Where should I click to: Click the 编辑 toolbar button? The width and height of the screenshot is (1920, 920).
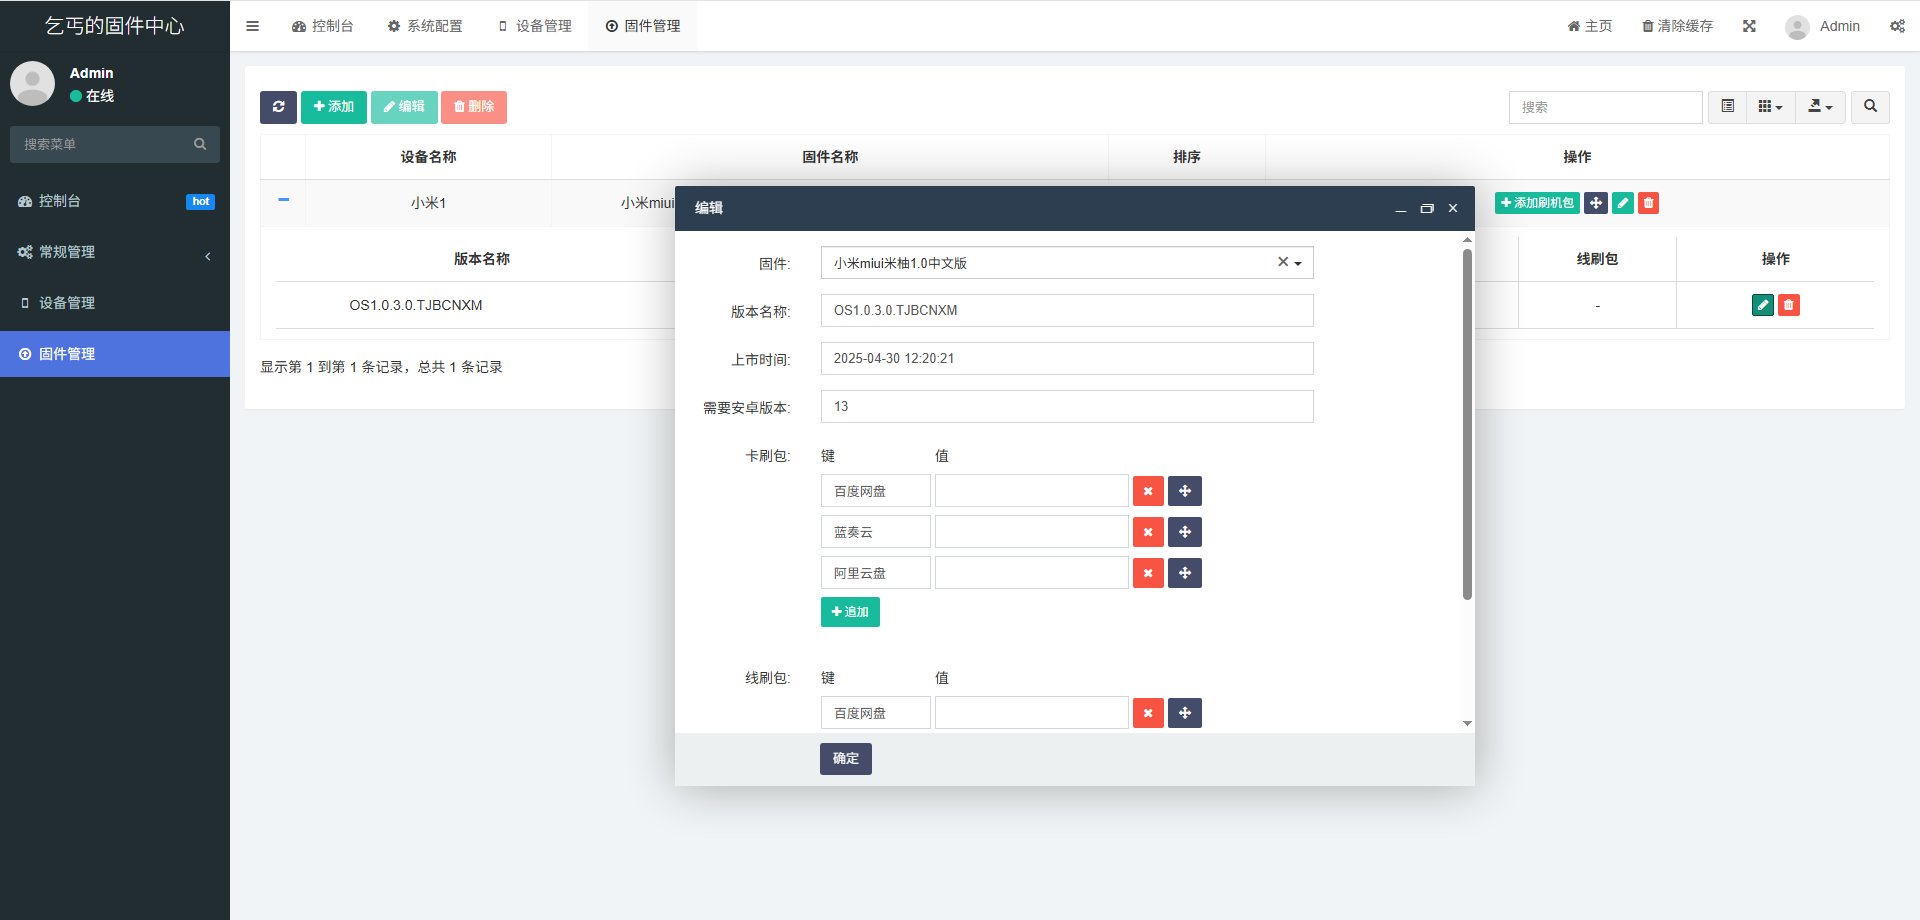click(404, 107)
